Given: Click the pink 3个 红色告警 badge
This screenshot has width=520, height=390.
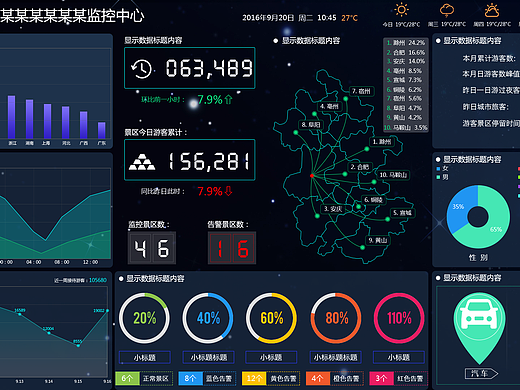Looking at the screenshot, I should tap(399, 378).
